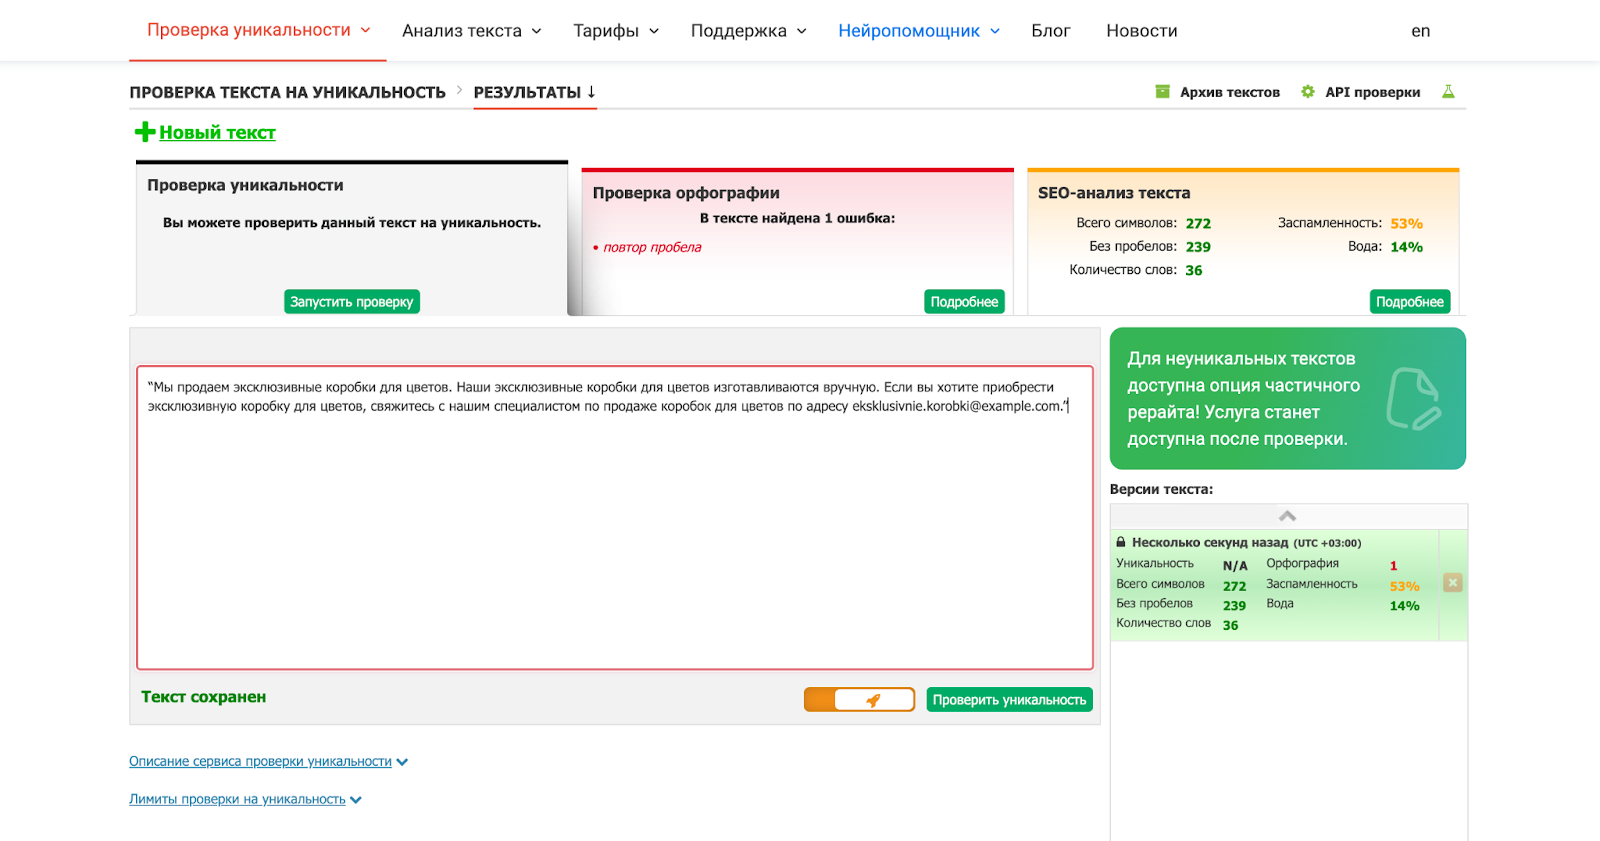Click the document rewrite icon in banner
Screen dimensions: 1600x841
pyautogui.click(x=1413, y=399)
